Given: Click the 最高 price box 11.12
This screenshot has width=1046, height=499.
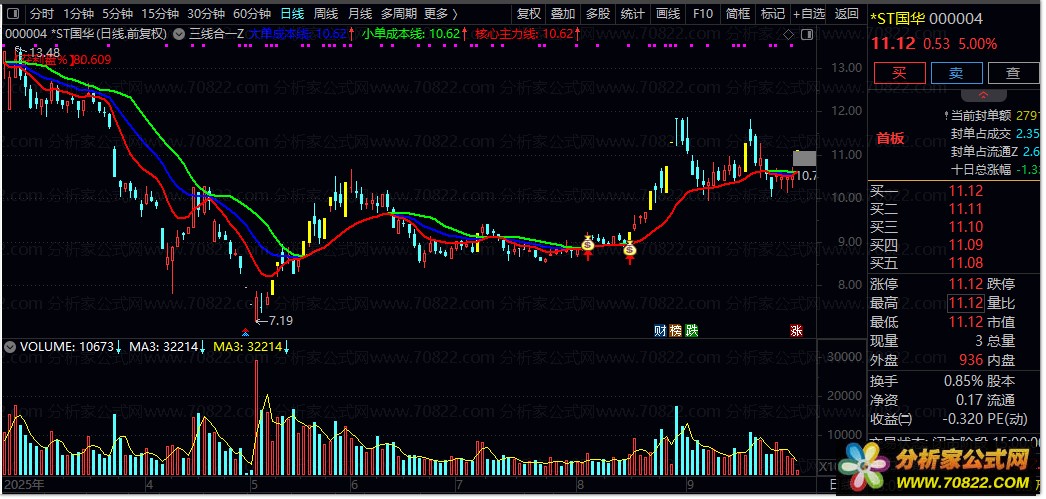Looking at the screenshot, I should pos(966,304).
